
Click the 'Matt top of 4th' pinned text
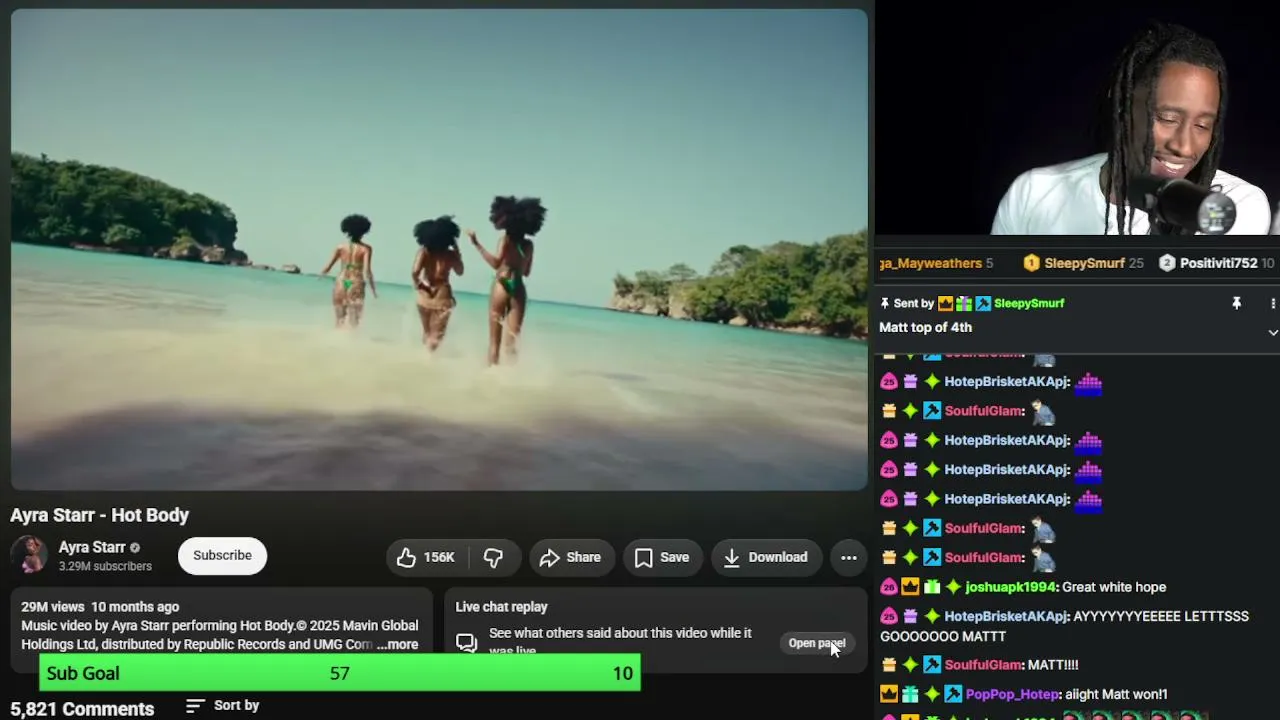click(x=925, y=327)
